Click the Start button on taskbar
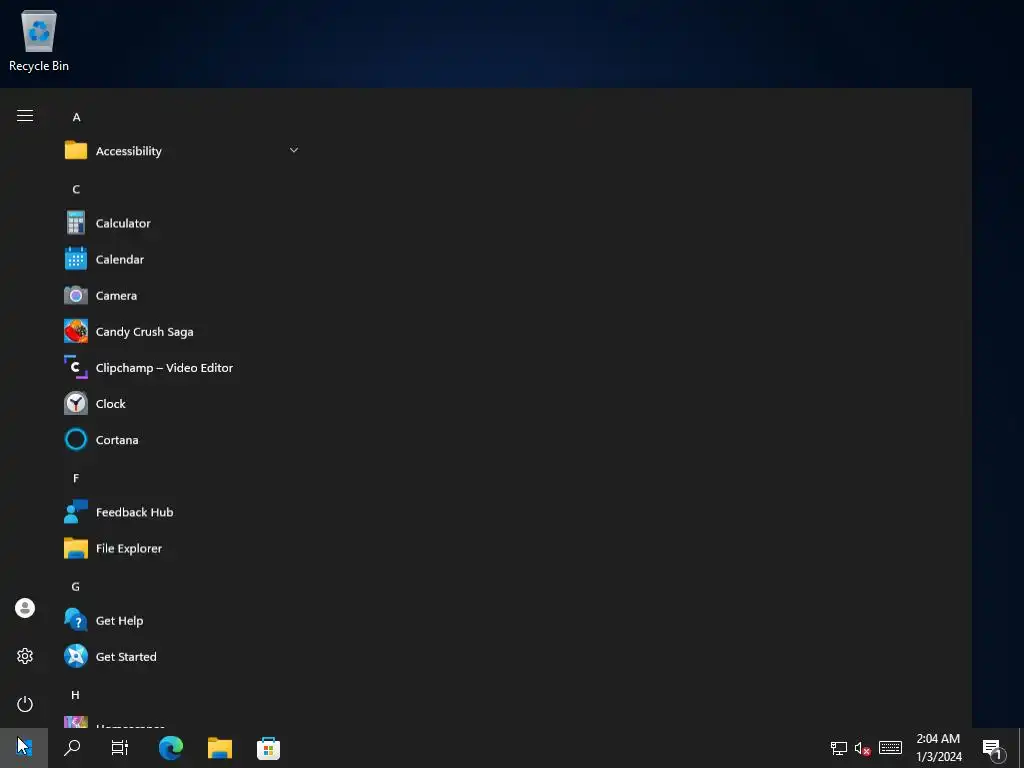Image resolution: width=1024 pixels, height=768 pixels. pos(24,748)
